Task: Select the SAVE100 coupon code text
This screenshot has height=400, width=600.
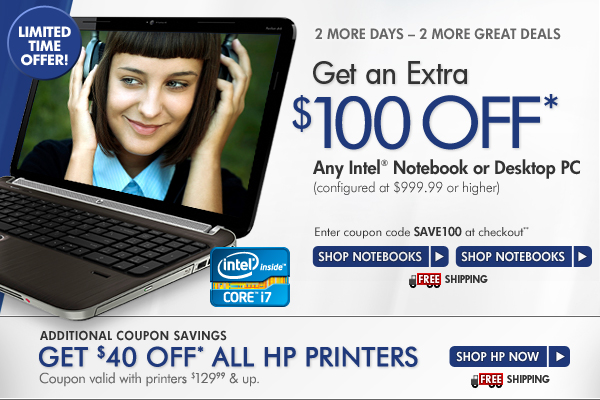Action: click(x=437, y=232)
